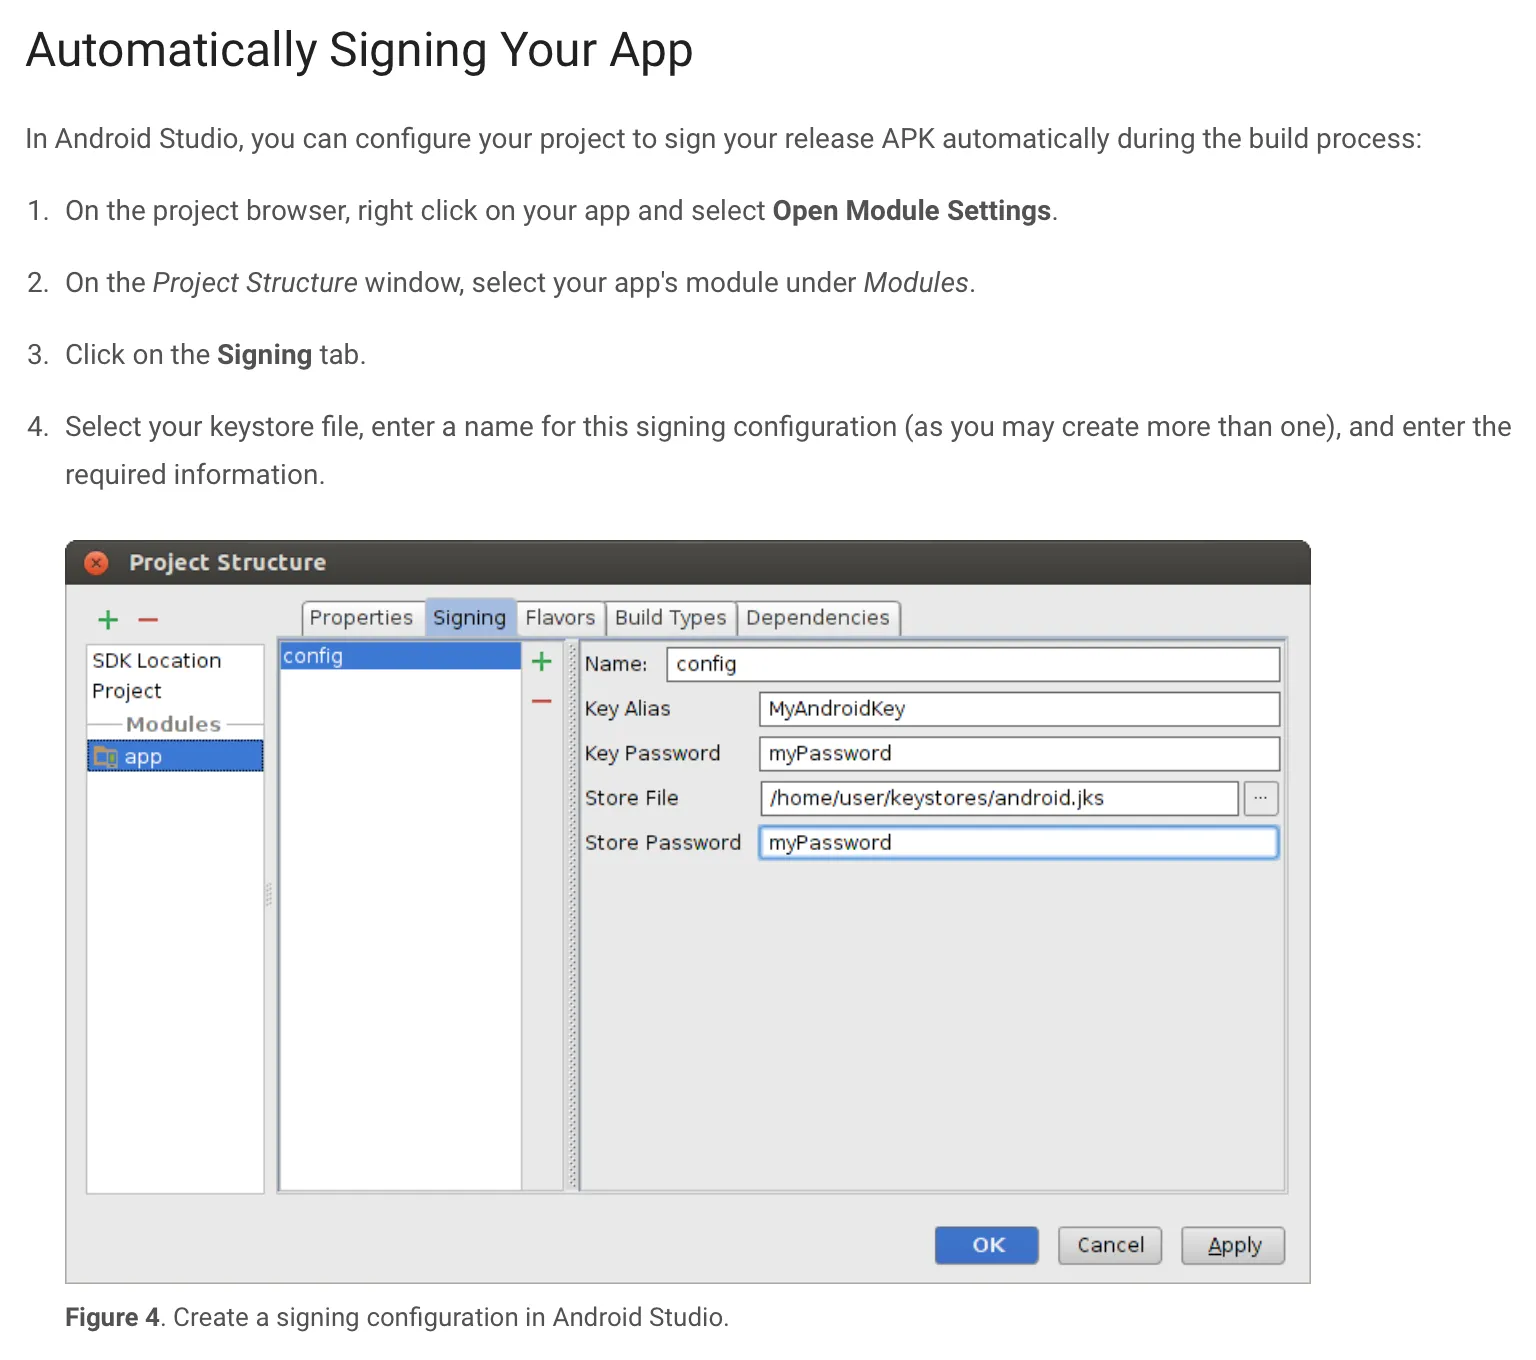This screenshot has height=1360, width=1536.
Task: Switch to the Build Types tab
Action: 671,618
